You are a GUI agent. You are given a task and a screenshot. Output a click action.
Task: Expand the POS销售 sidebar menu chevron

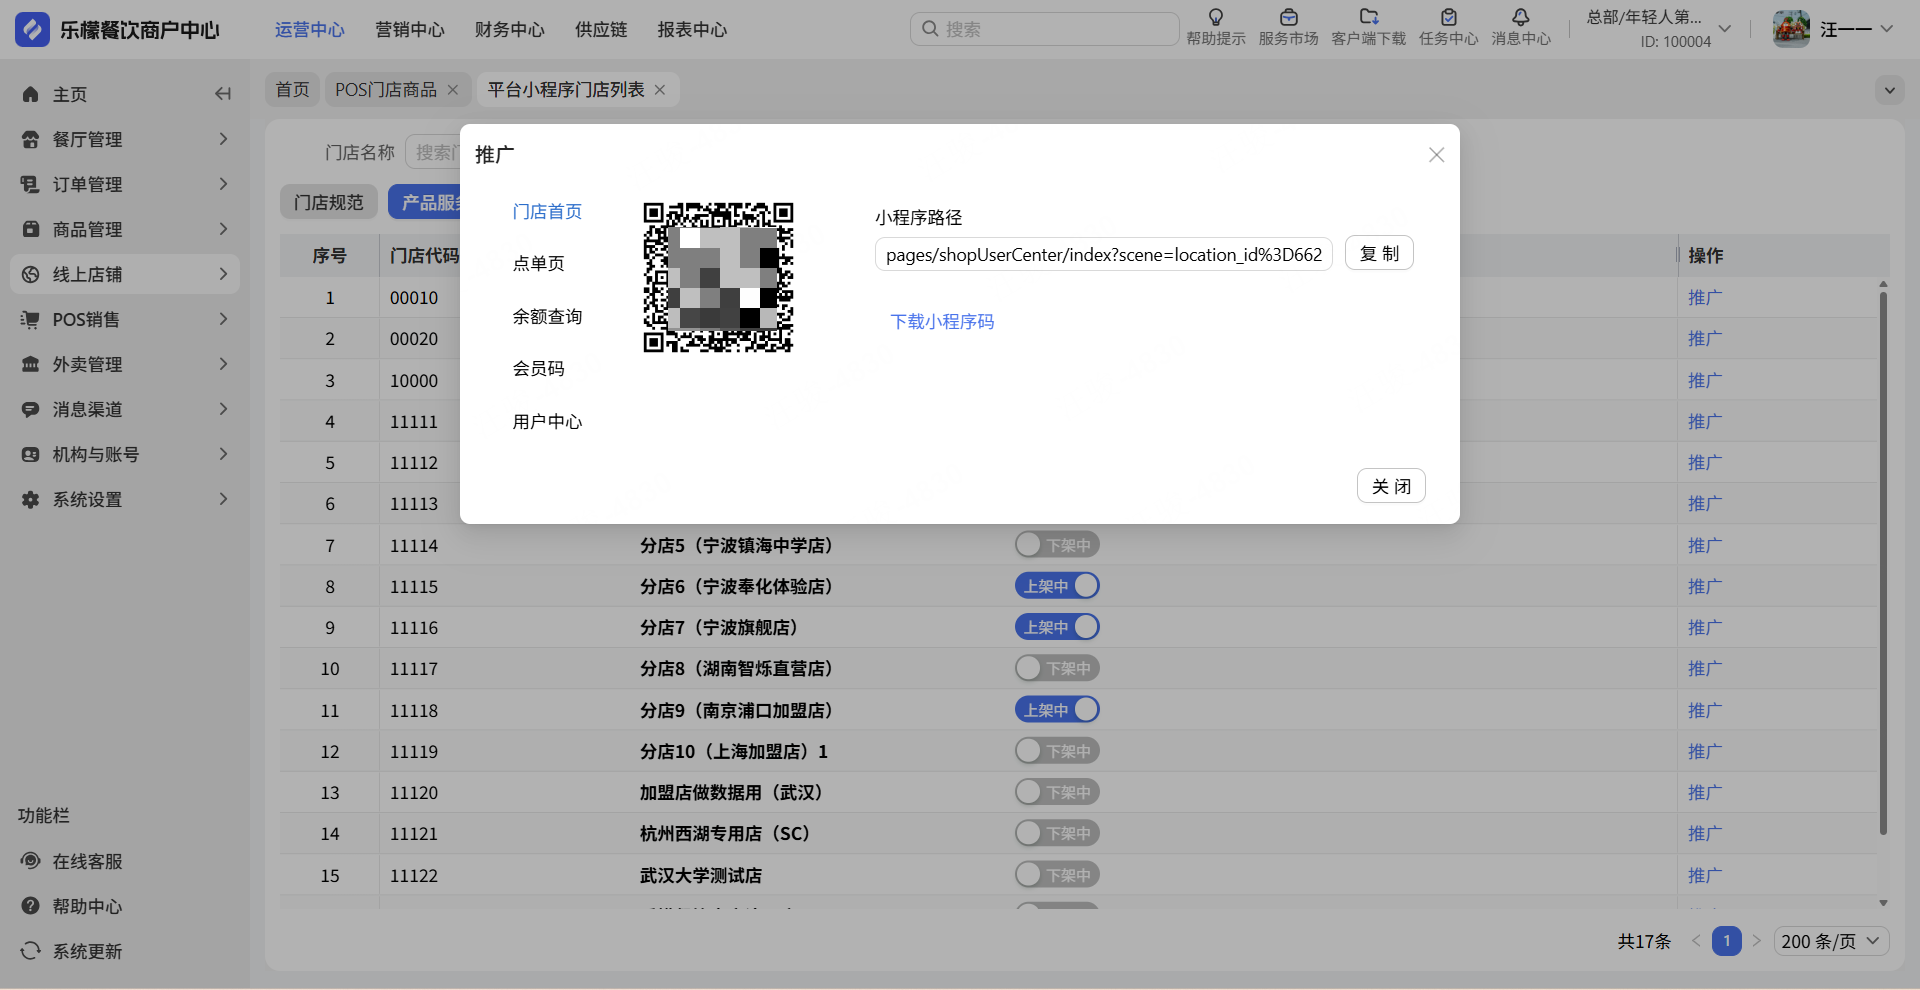pos(223,319)
